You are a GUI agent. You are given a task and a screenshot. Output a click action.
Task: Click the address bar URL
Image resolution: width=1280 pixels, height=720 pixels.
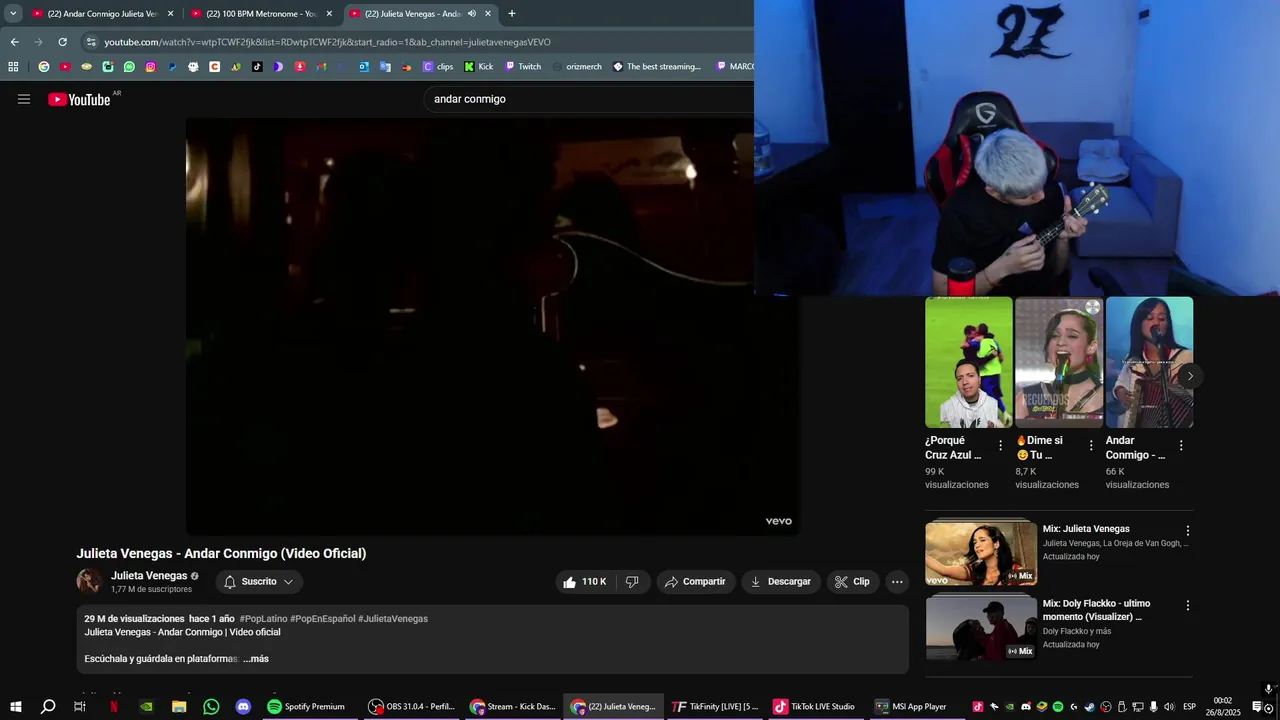[327, 42]
